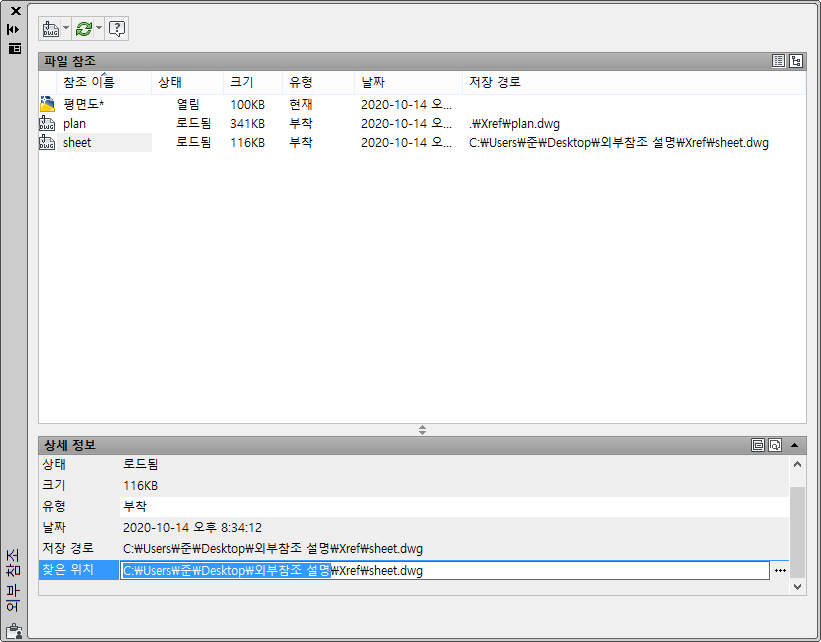Click the Refresh references icon
Screen dimensions: 821x642
(83, 28)
